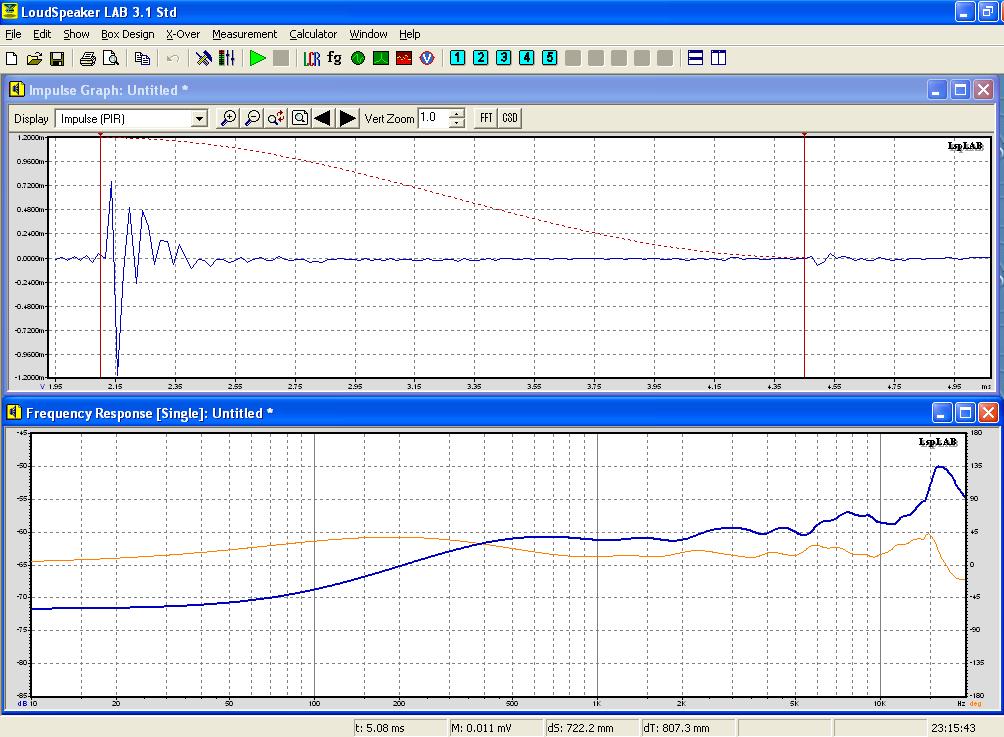Click the left red window marker in impulse graph
Viewport: 1004px width, 737px height.
(x=101, y=256)
